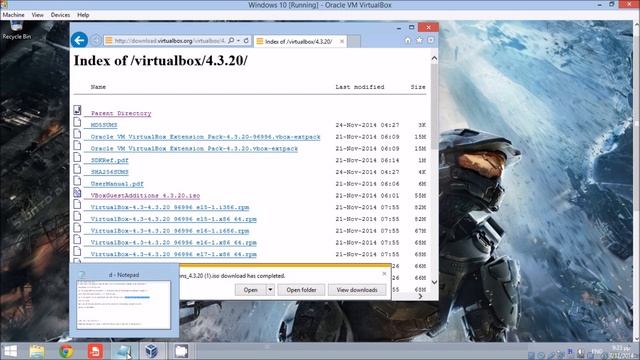Viewport: 640px width, 360px height.
Task: Click the Notepad window preview thumbnail
Action: point(123,304)
